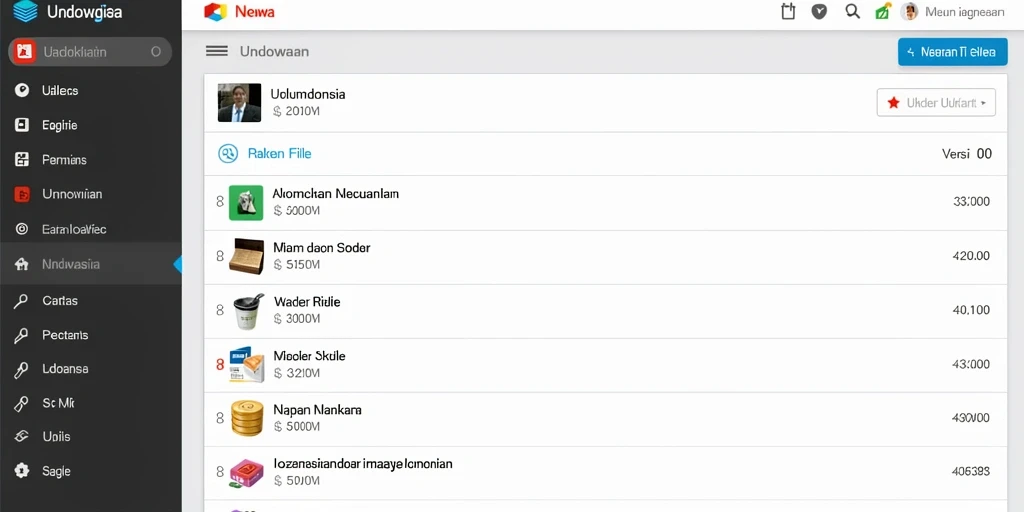Click the Napan Nankara coins thumbnail
Image resolution: width=1024 pixels, height=512 pixels.
tap(247, 418)
